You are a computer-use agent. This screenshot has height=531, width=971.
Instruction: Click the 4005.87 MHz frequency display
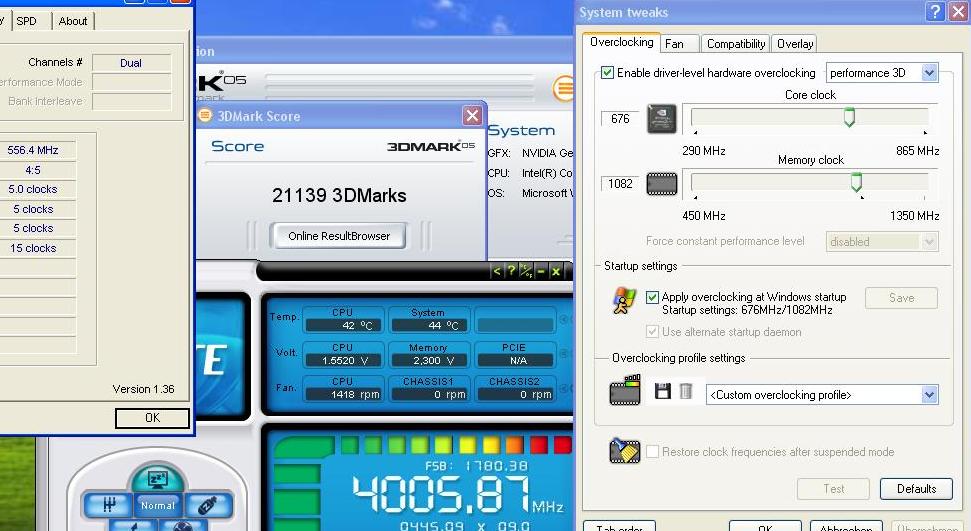pyautogui.click(x=458, y=494)
